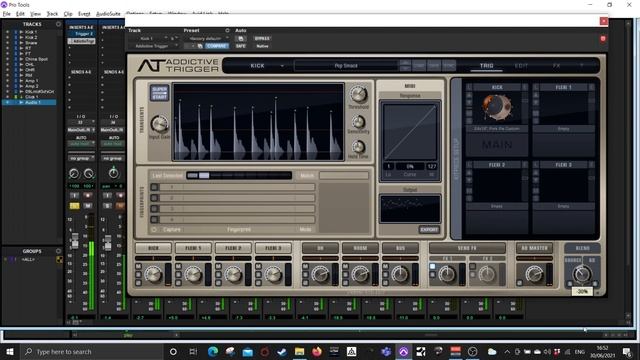
Task: Switch to the TRIG tab
Action: click(x=486, y=65)
